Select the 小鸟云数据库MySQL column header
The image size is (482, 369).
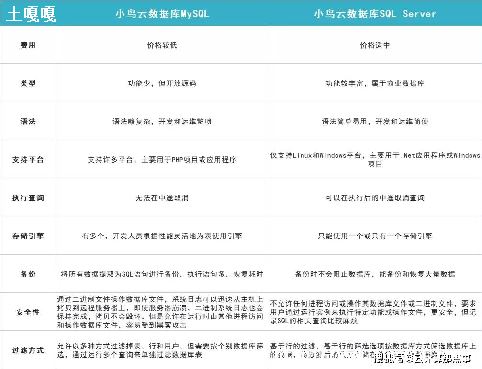162,14
